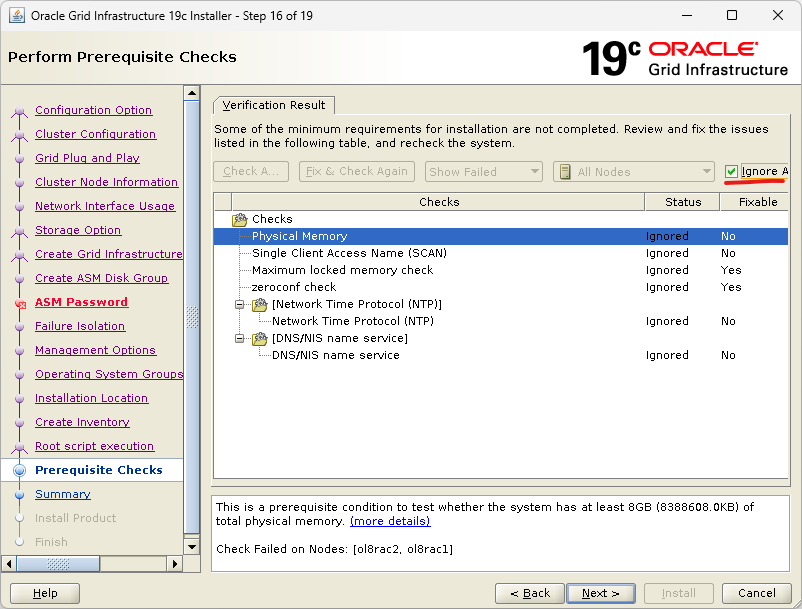Screen dimensions: 802x609
Task: Go to Create Inventory step
Action: [82, 422]
